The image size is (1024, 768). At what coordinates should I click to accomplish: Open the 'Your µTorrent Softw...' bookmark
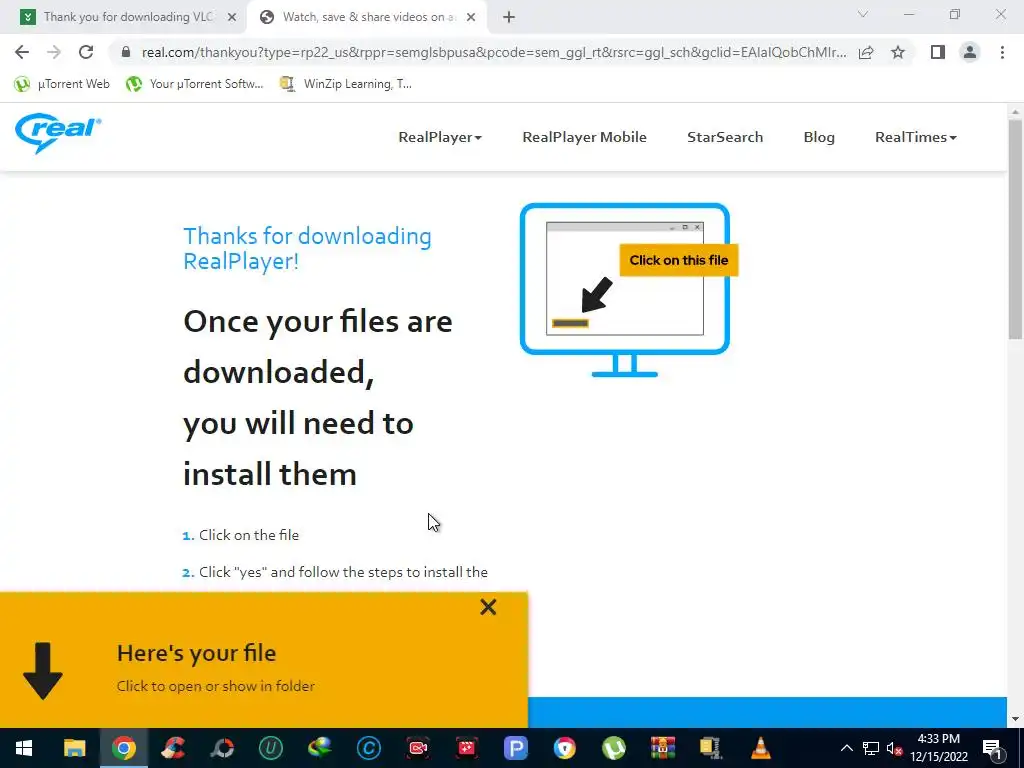pyautogui.click(x=195, y=84)
